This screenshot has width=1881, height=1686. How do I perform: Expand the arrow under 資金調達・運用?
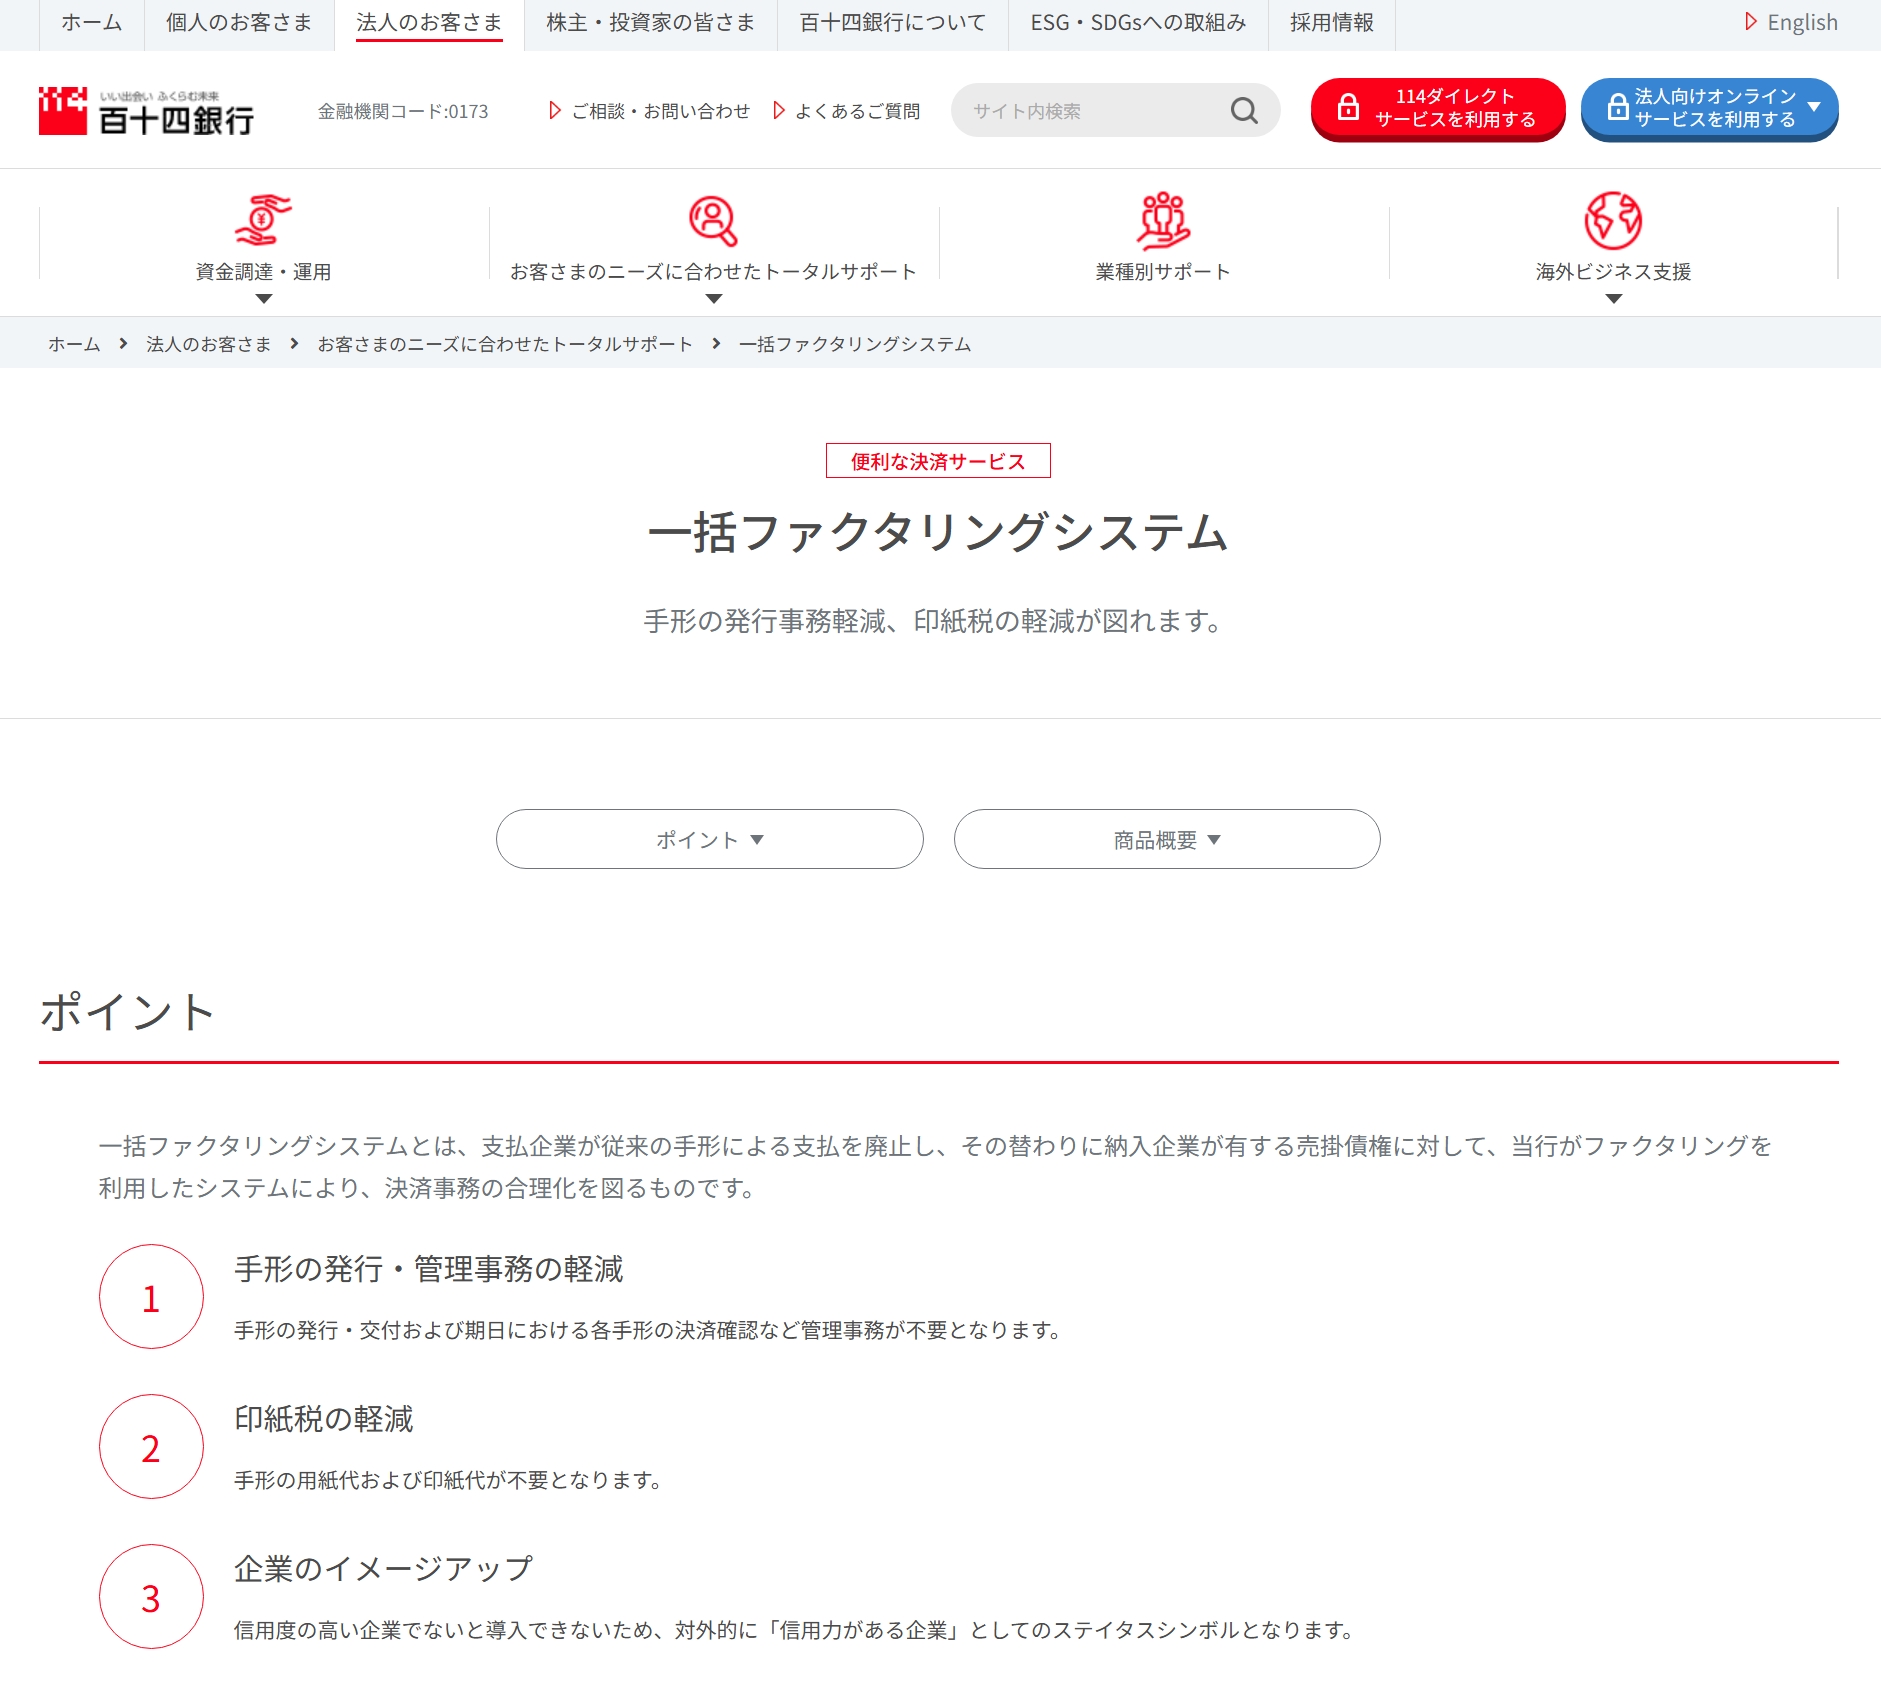tap(263, 299)
